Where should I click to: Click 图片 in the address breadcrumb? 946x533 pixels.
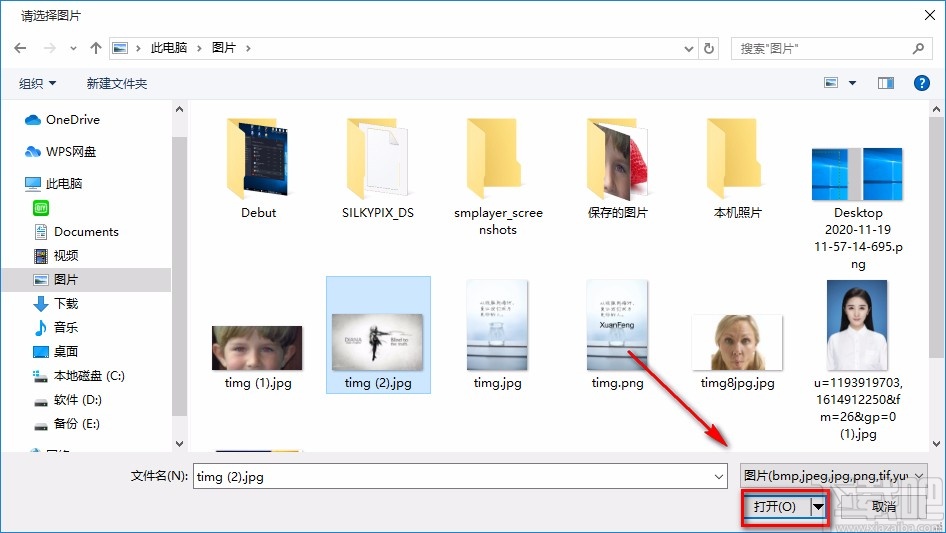pos(224,48)
